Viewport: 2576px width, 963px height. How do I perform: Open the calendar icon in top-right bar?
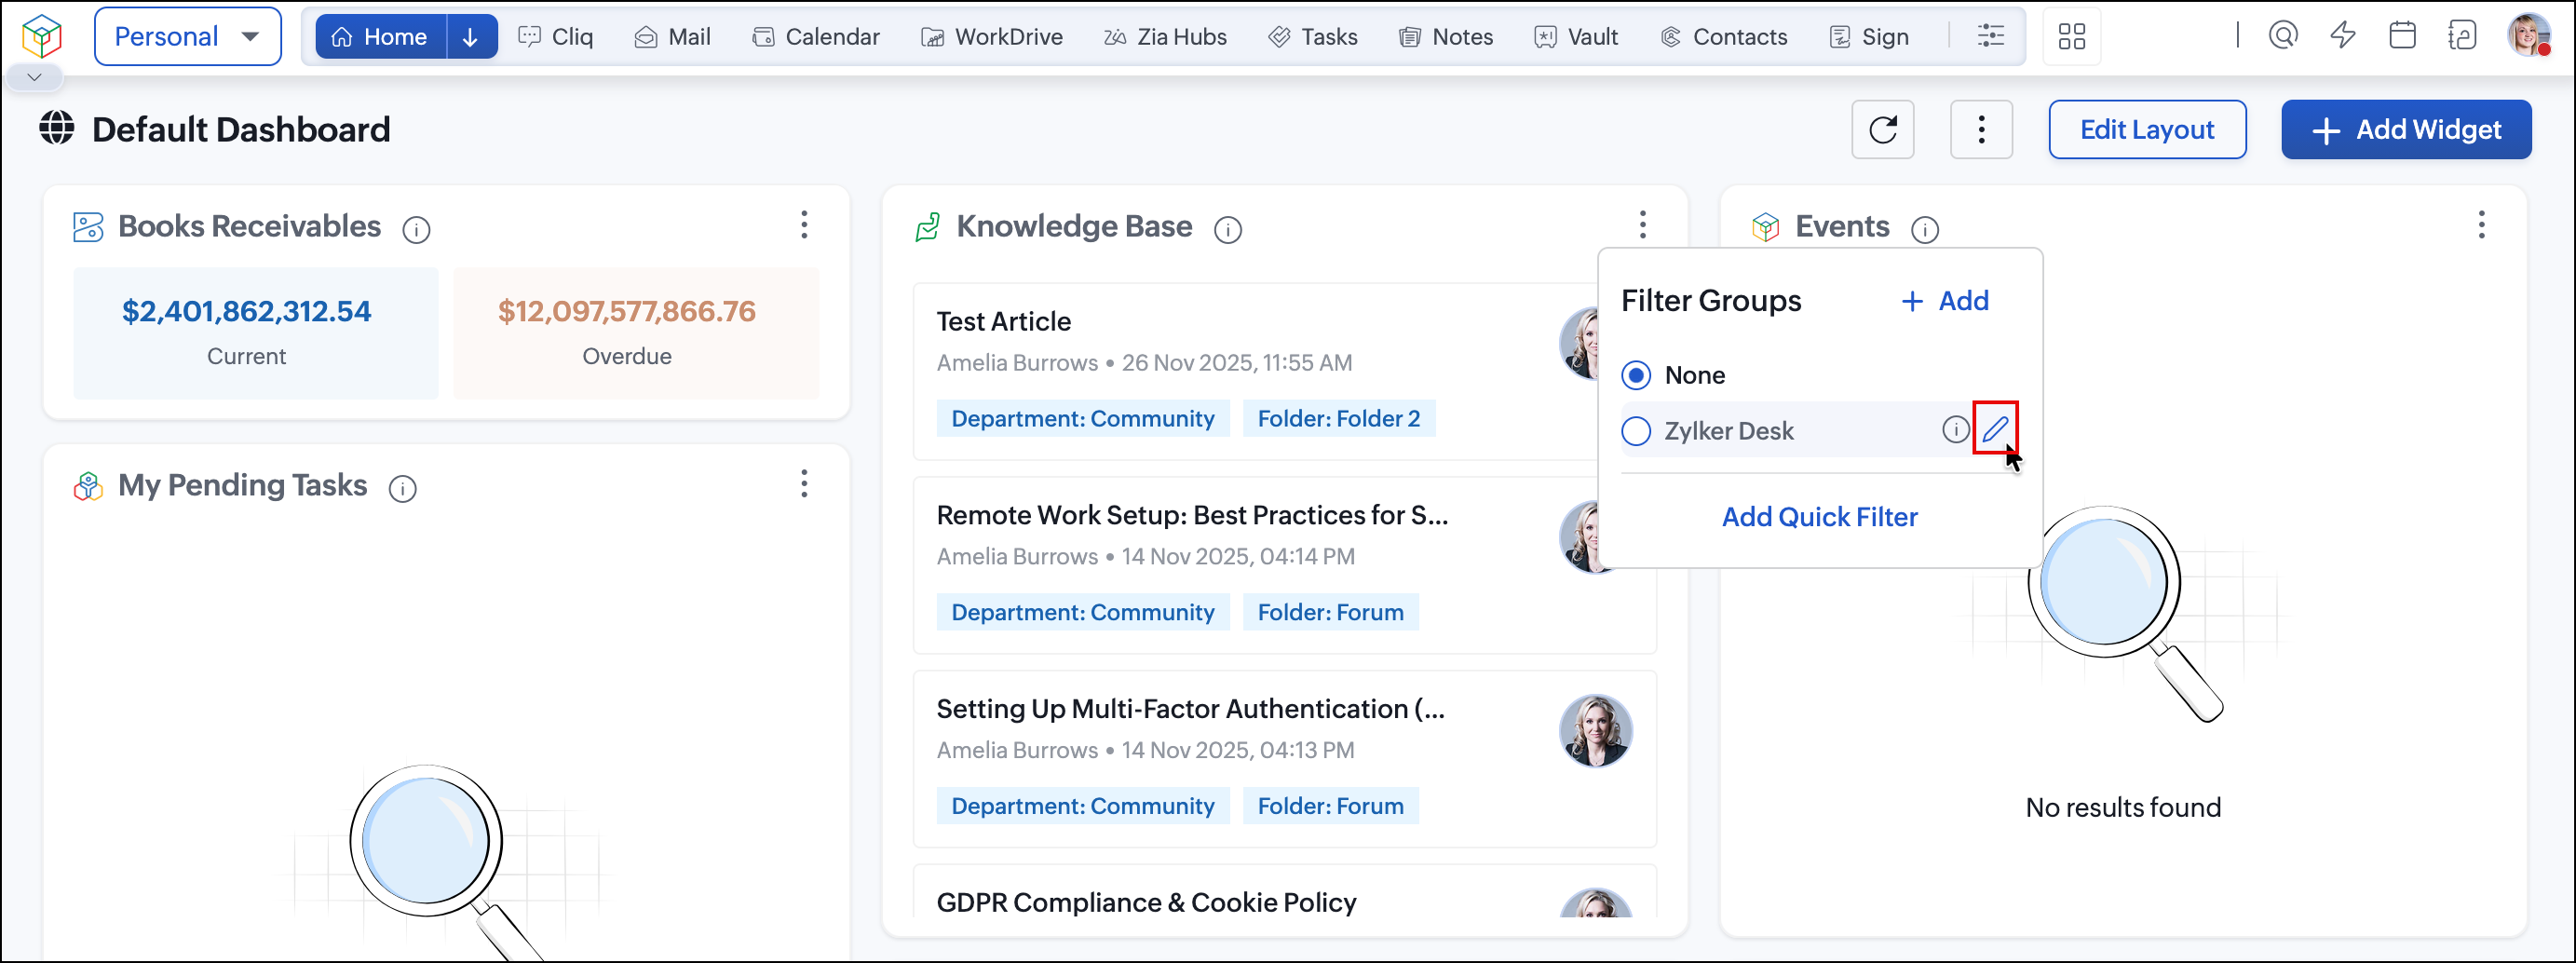point(2402,36)
